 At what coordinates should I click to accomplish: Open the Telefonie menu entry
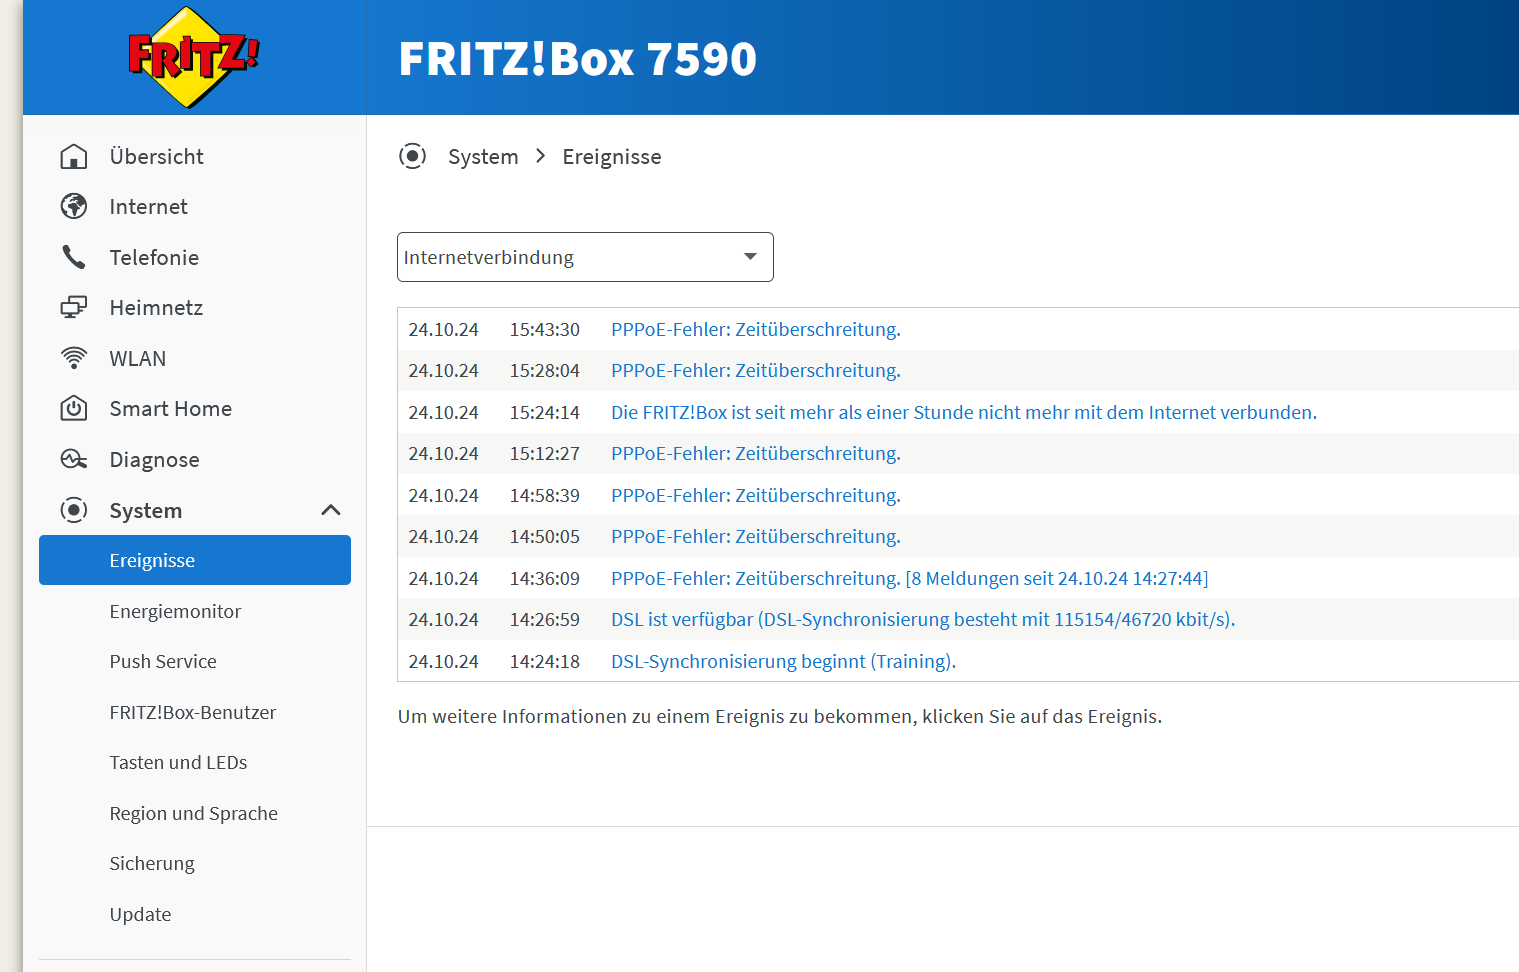click(x=154, y=258)
